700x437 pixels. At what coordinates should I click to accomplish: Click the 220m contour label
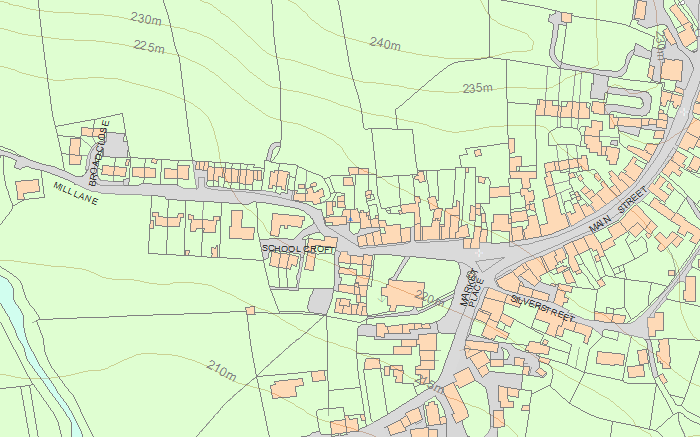[429, 298]
